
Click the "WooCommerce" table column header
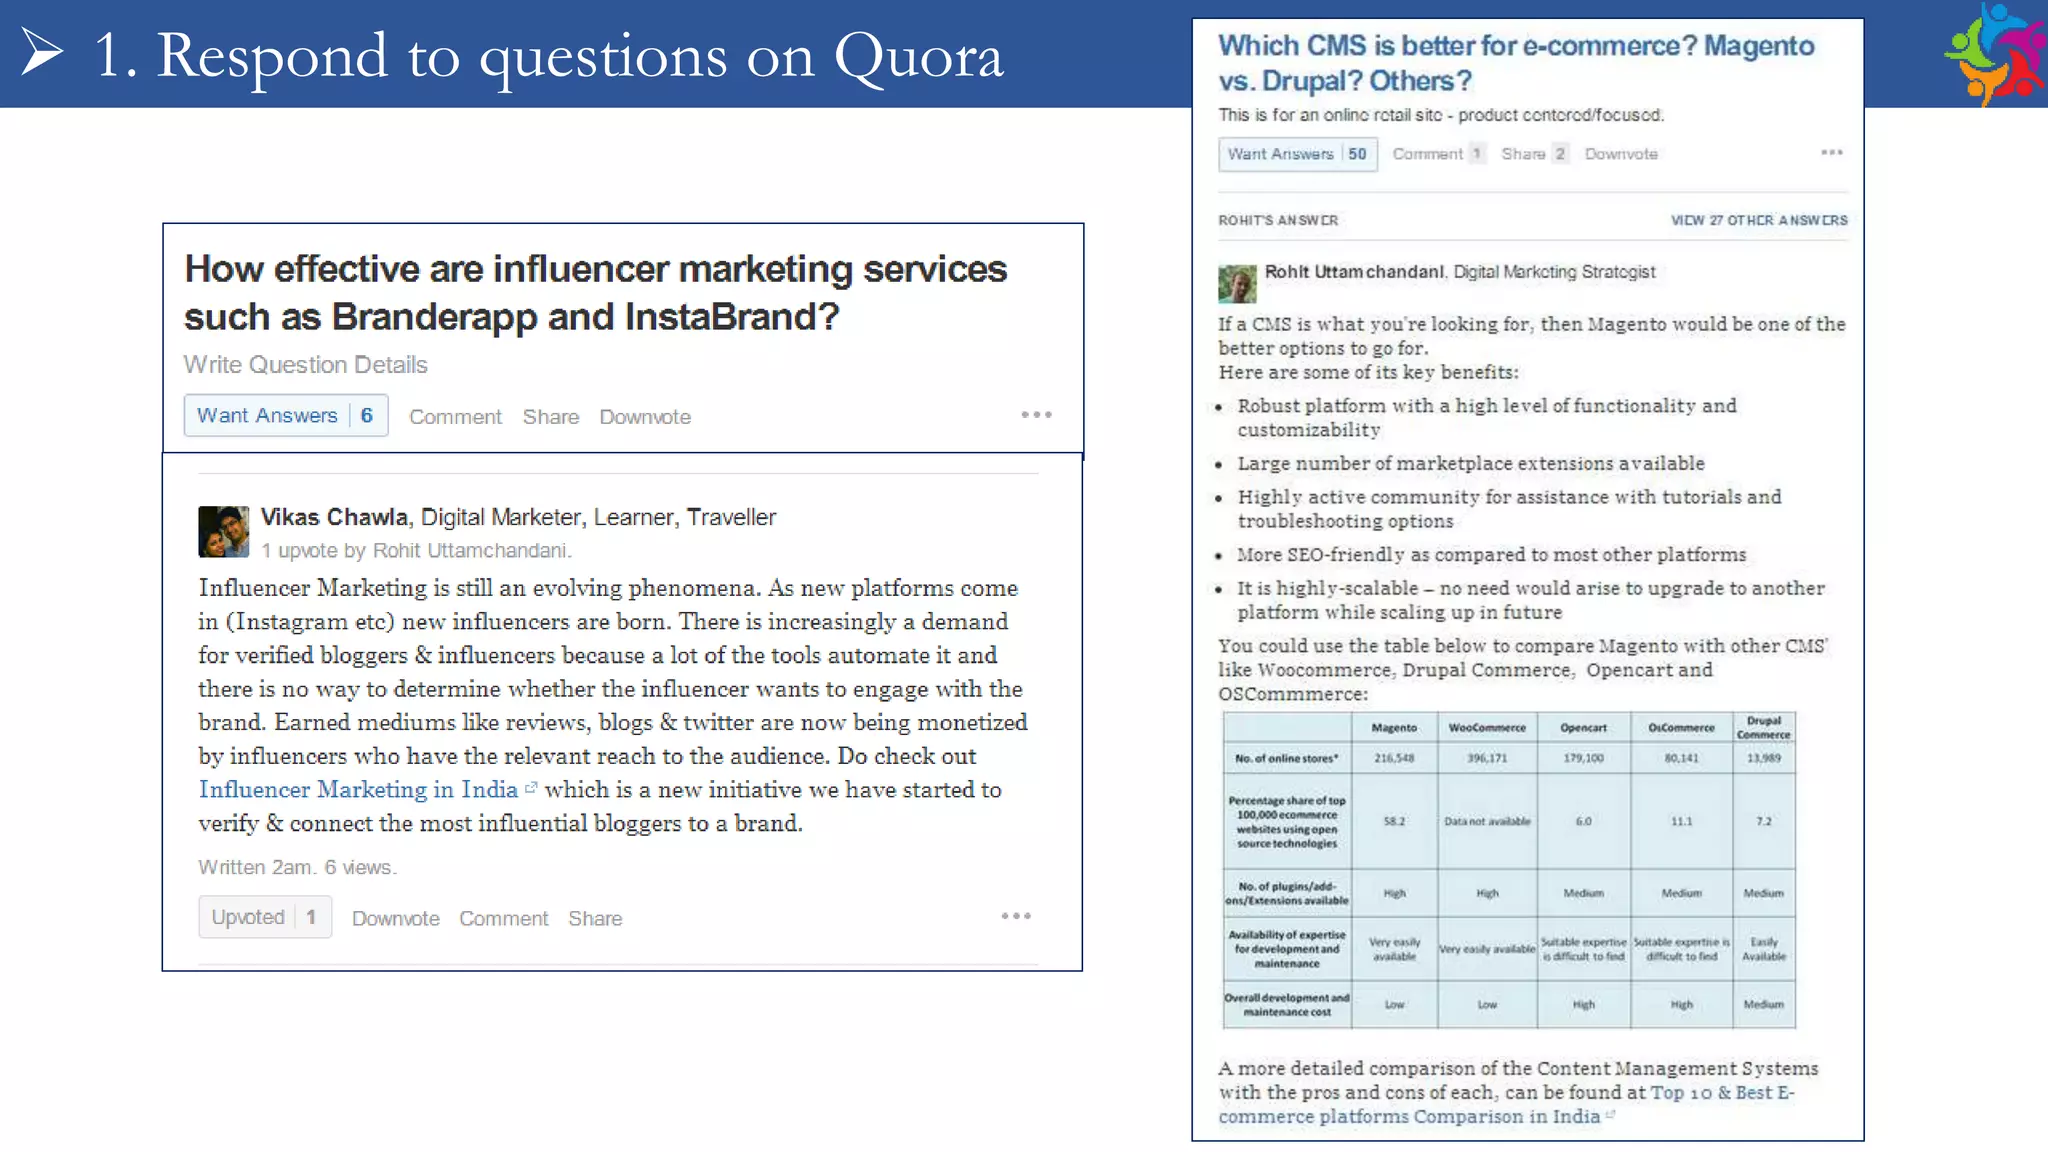1487,727
